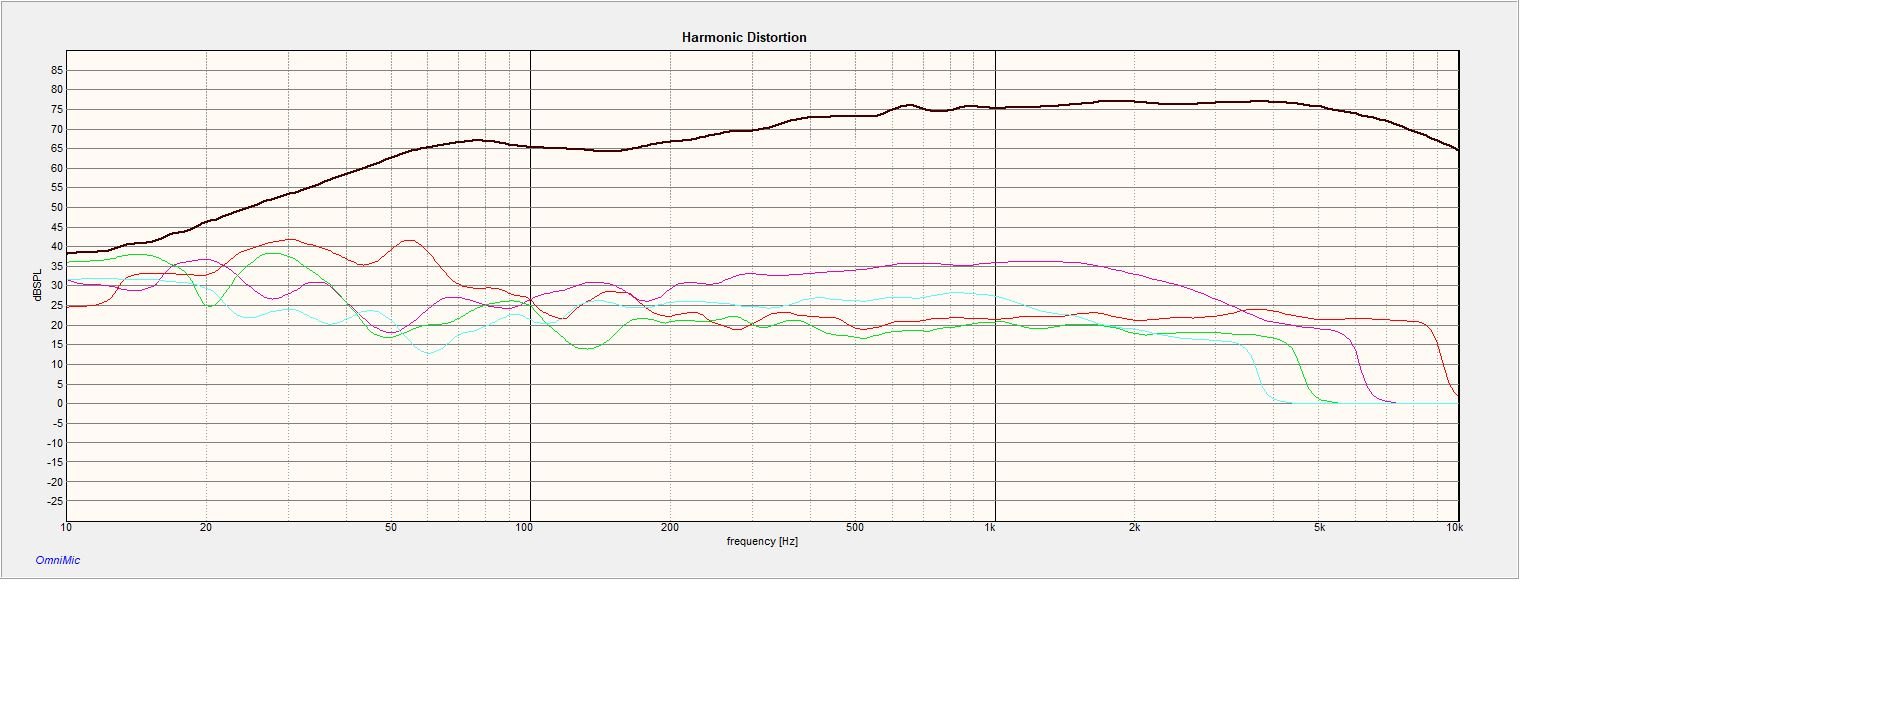The width and height of the screenshot is (1899, 724).
Task: Click the 1k frequency tick label
Action: pos(989,528)
